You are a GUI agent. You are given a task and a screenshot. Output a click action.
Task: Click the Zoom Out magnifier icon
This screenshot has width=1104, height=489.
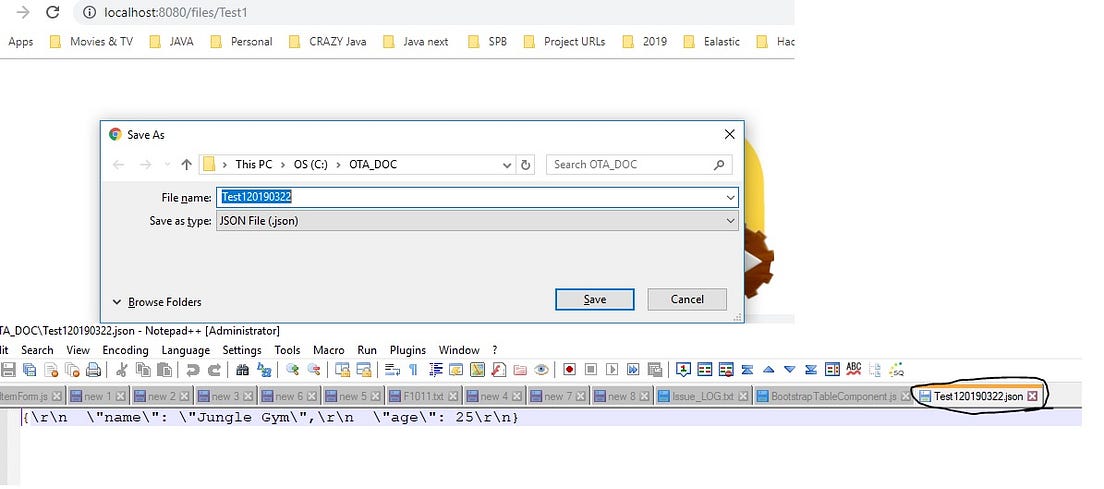click(313, 369)
